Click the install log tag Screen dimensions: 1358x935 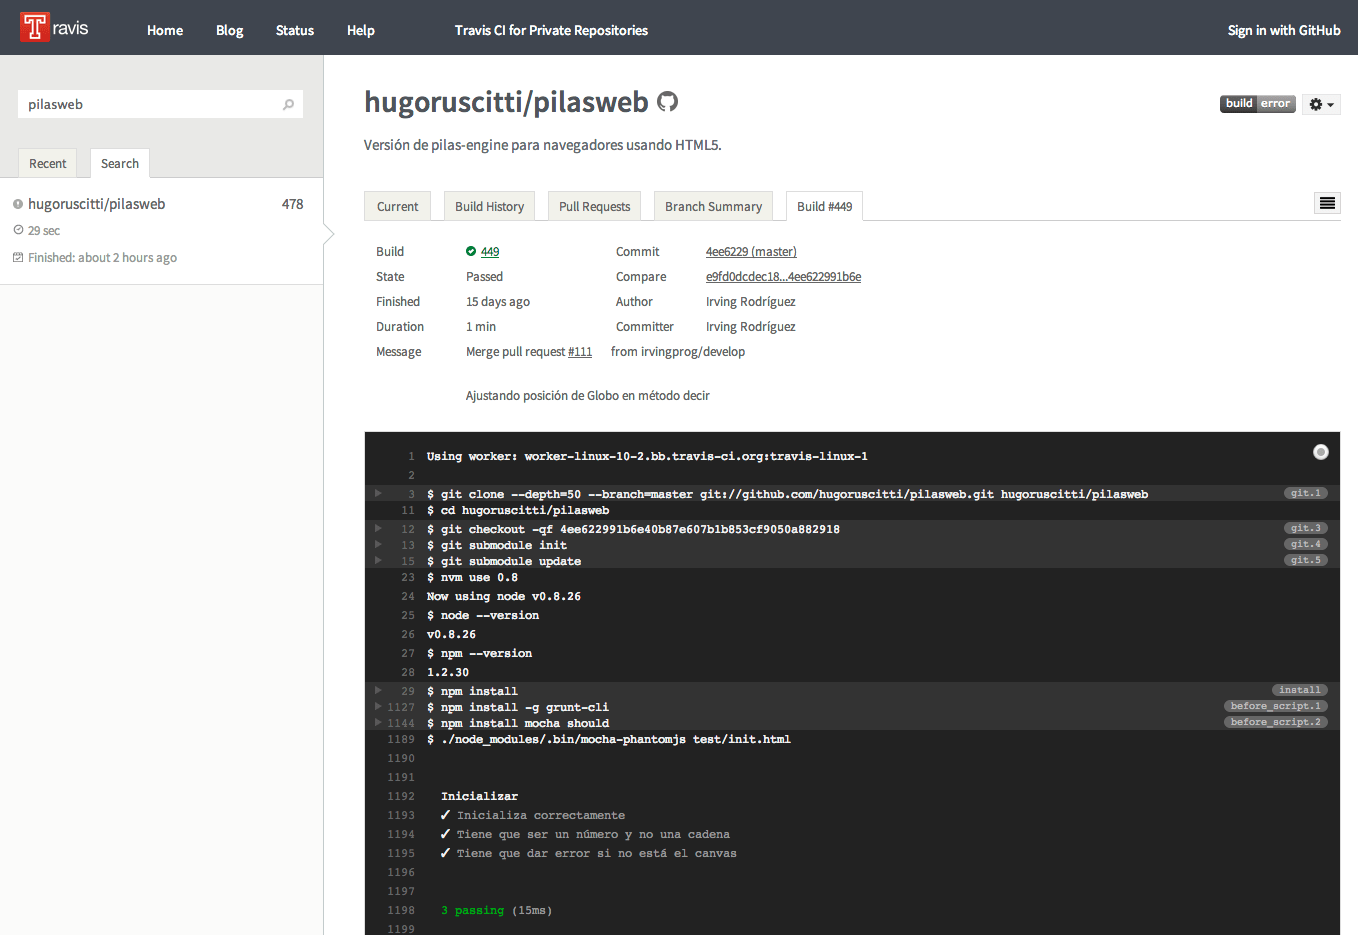[1300, 690]
